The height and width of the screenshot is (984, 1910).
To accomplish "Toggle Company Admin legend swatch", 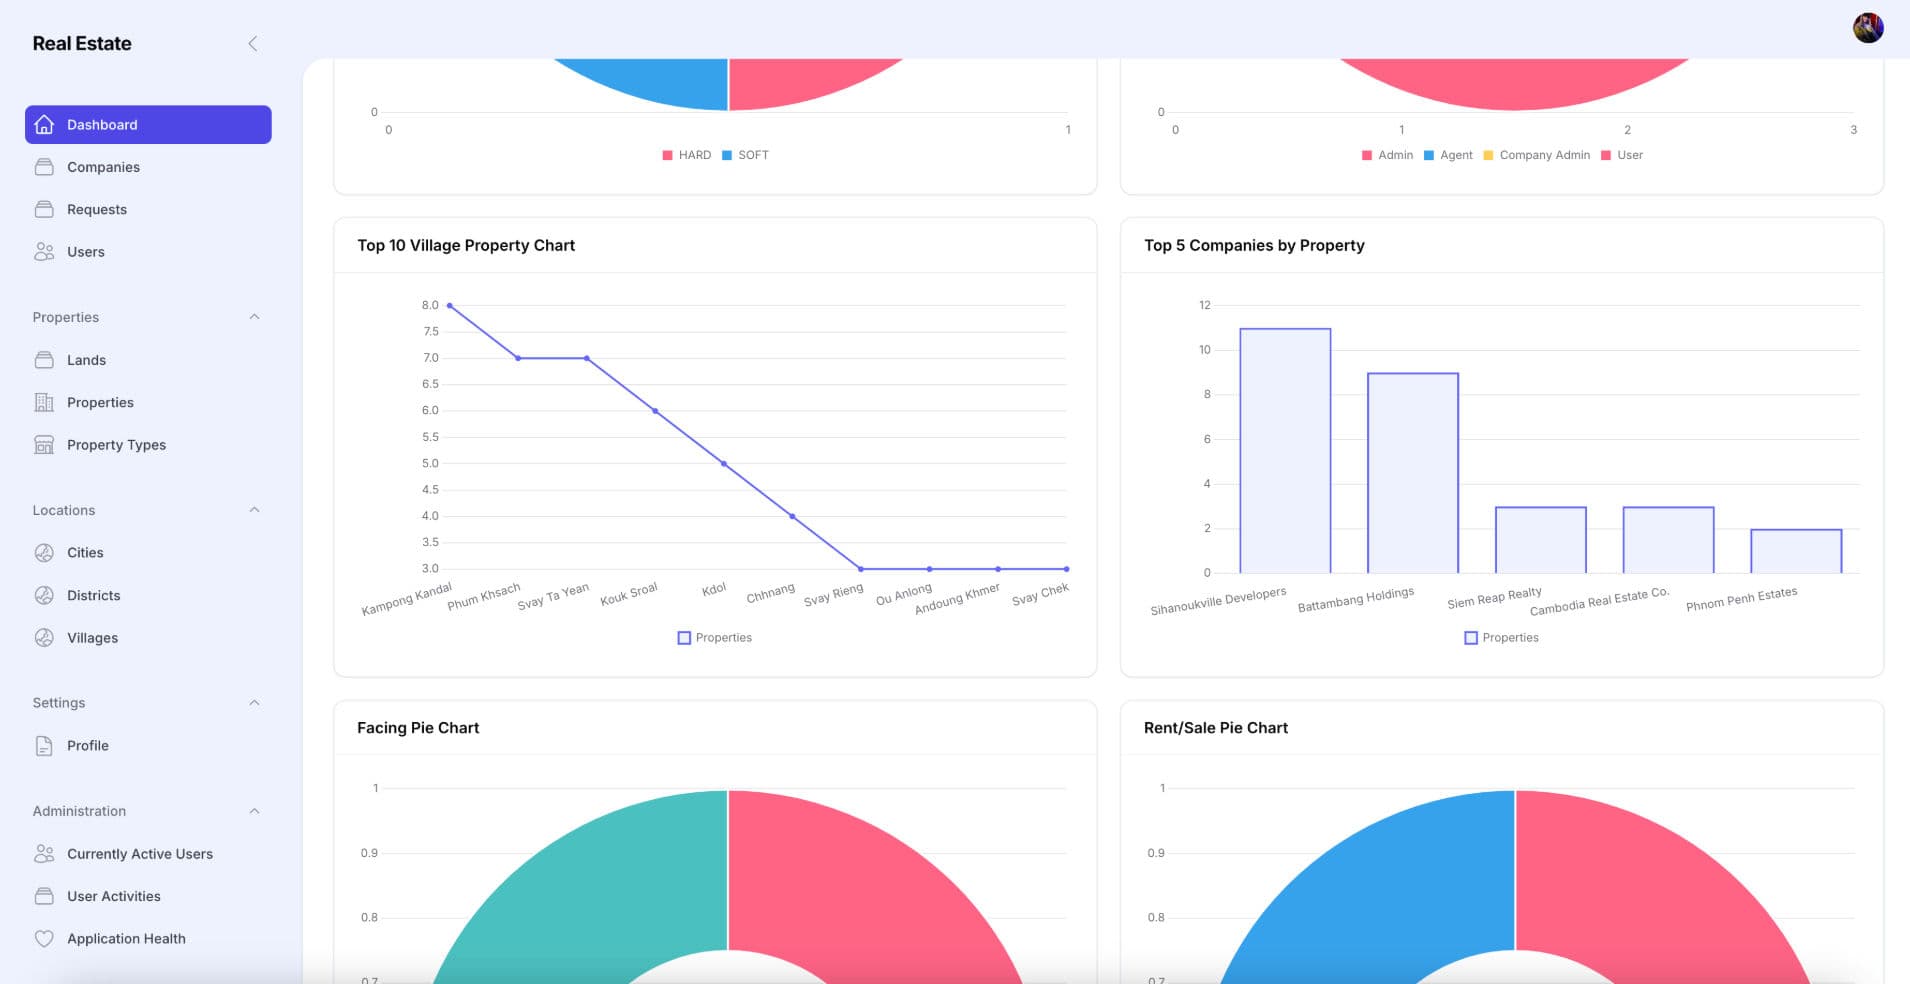I will point(1488,155).
